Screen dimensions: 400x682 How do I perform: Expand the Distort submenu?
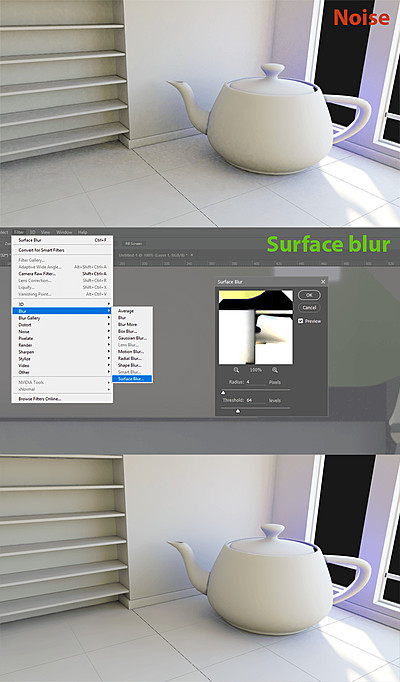(x=62, y=324)
